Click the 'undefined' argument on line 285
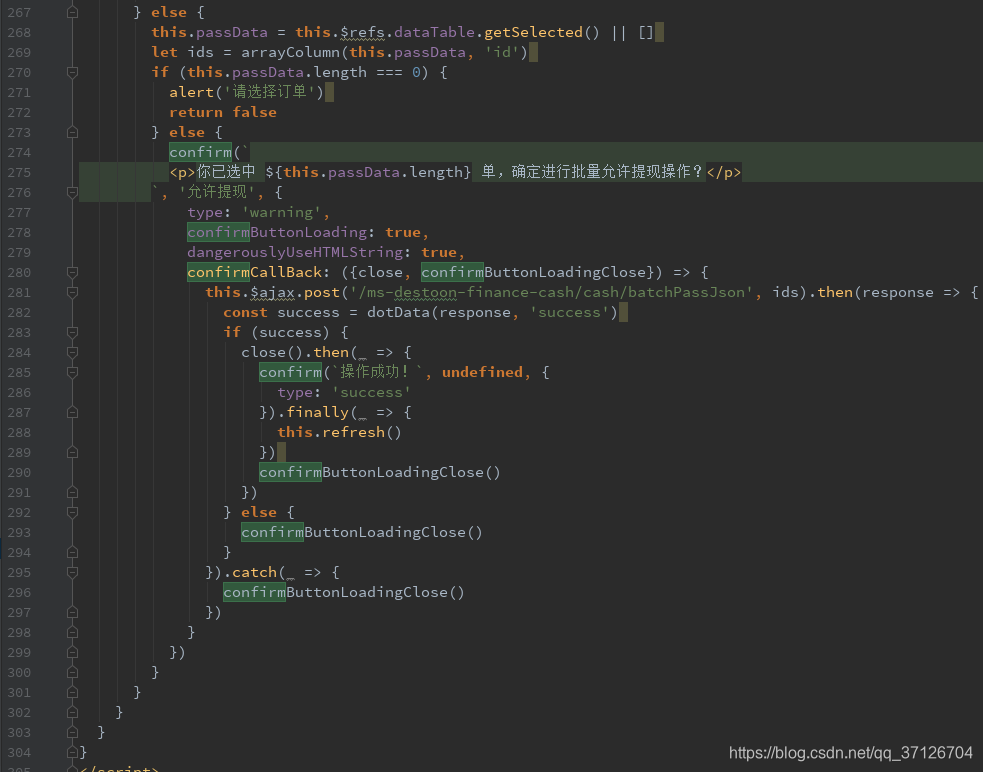Viewport: 983px width, 772px height. click(482, 373)
